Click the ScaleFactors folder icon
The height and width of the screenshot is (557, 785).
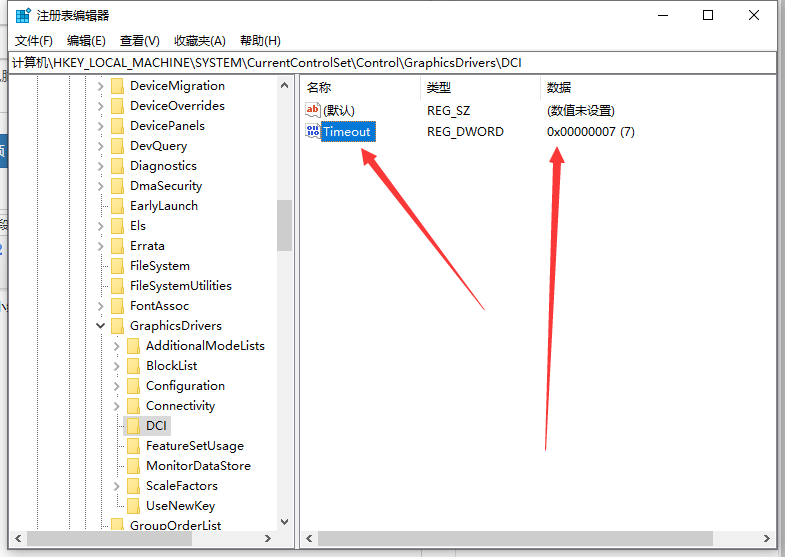(x=133, y=485)
